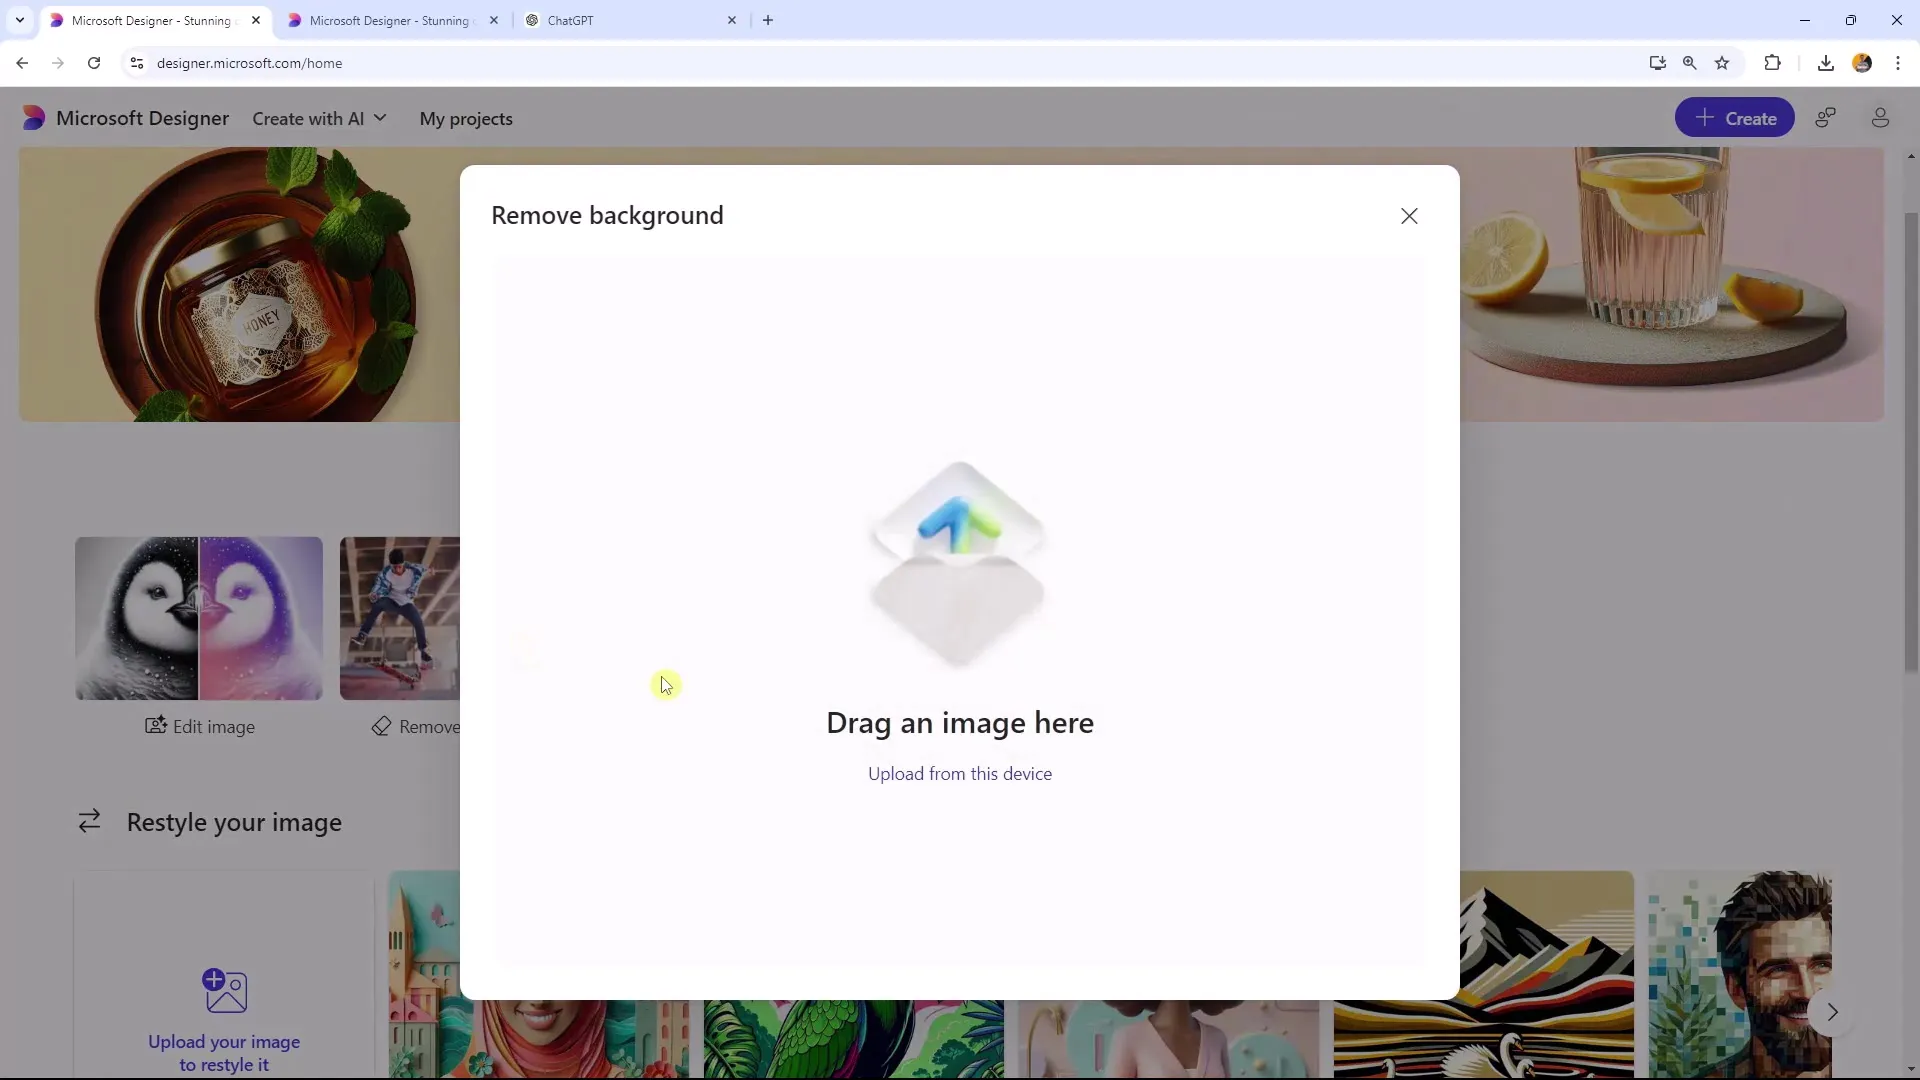Close the Remove background dialog
Viewport: 1920px width, 1080px height.
click(1409, 216)
